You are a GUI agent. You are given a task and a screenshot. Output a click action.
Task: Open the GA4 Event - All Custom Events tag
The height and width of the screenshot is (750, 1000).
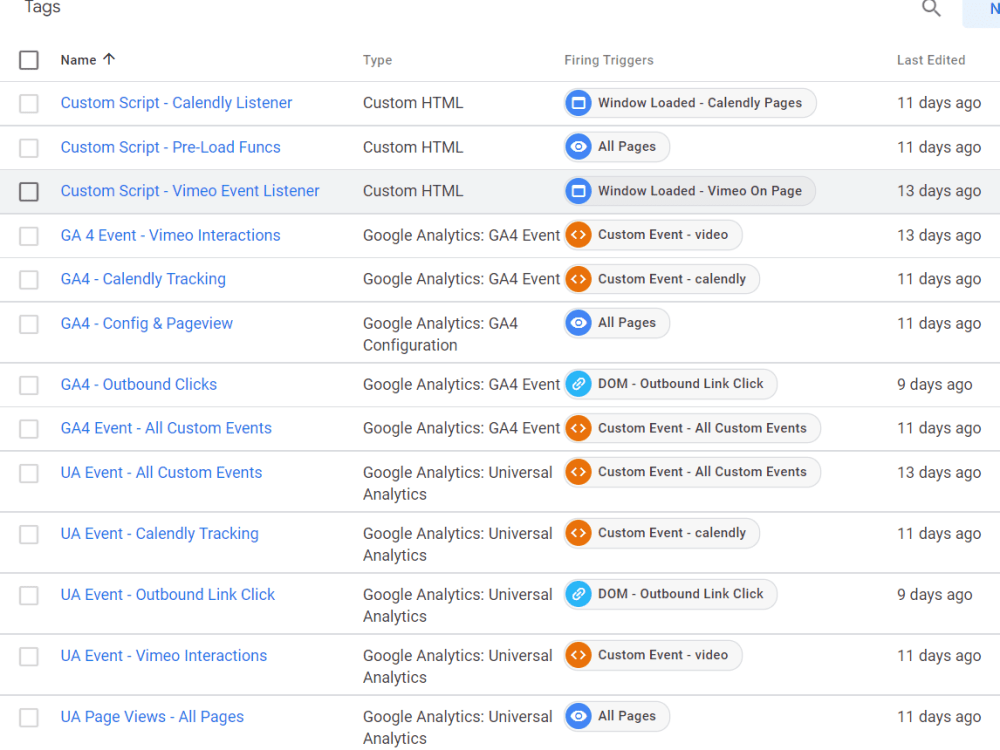[166, 428]
